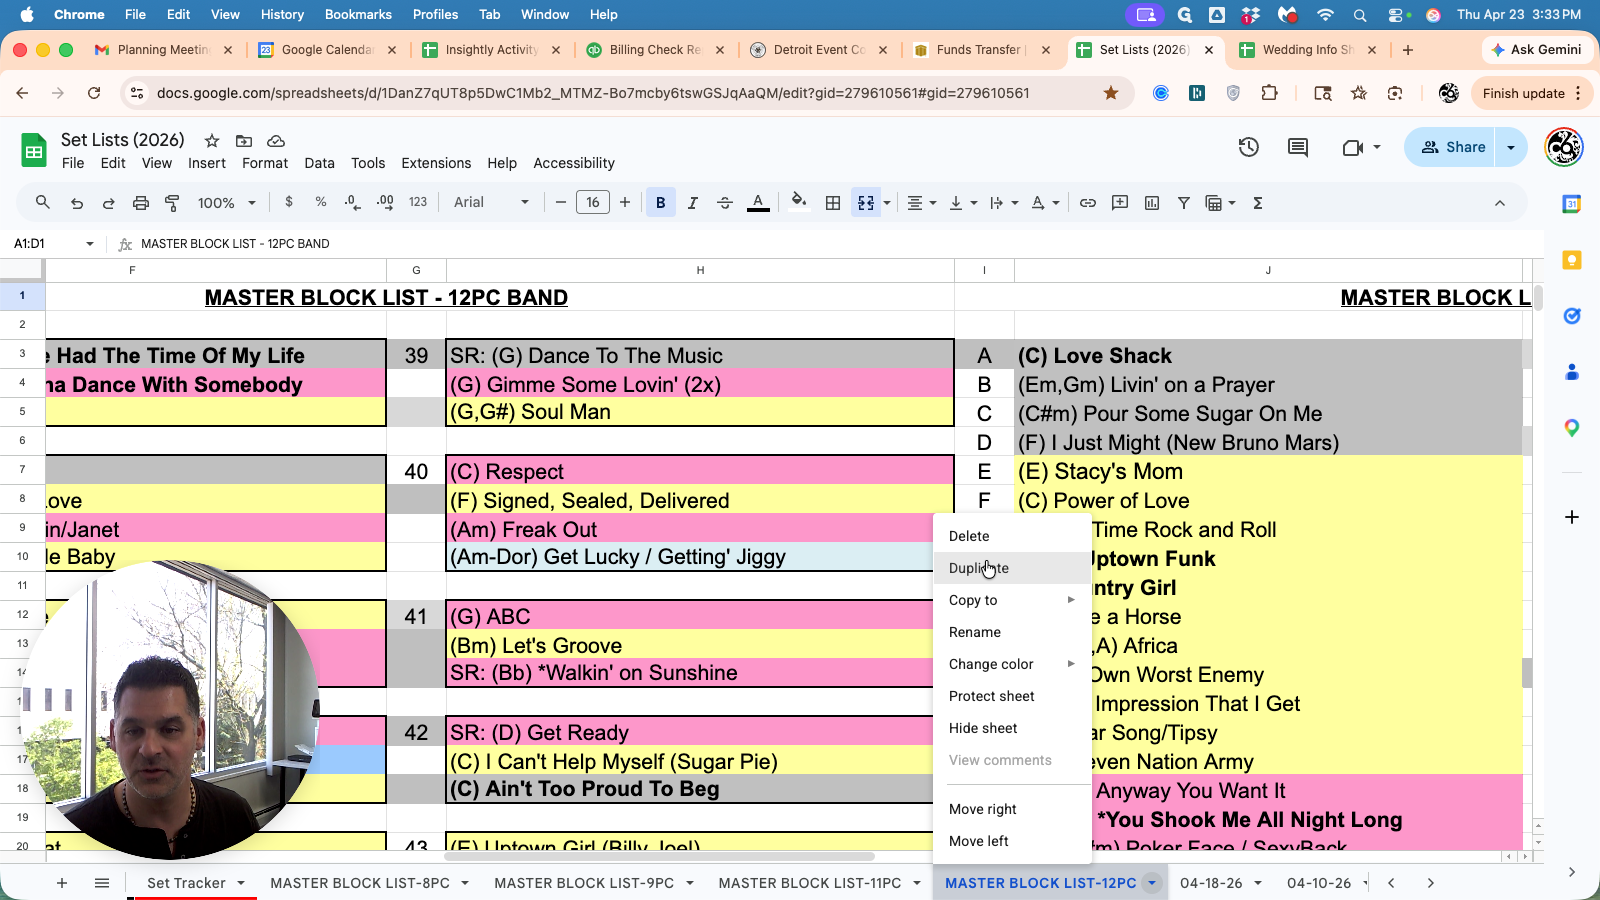Open the comments icon in header
This screenshot has height=900, width=1600.
[1298, 147]
